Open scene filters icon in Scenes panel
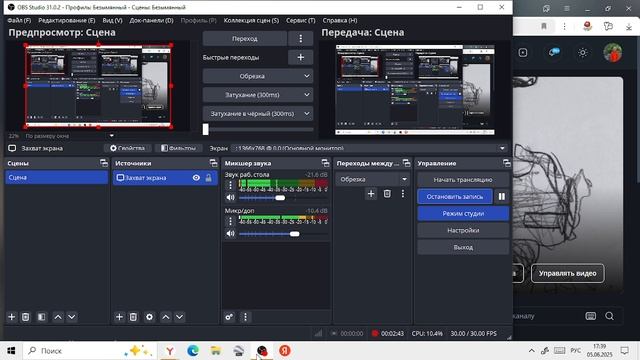Image resolution: width=640 pixels, height=360 pixels. click(x=41, y=317)
